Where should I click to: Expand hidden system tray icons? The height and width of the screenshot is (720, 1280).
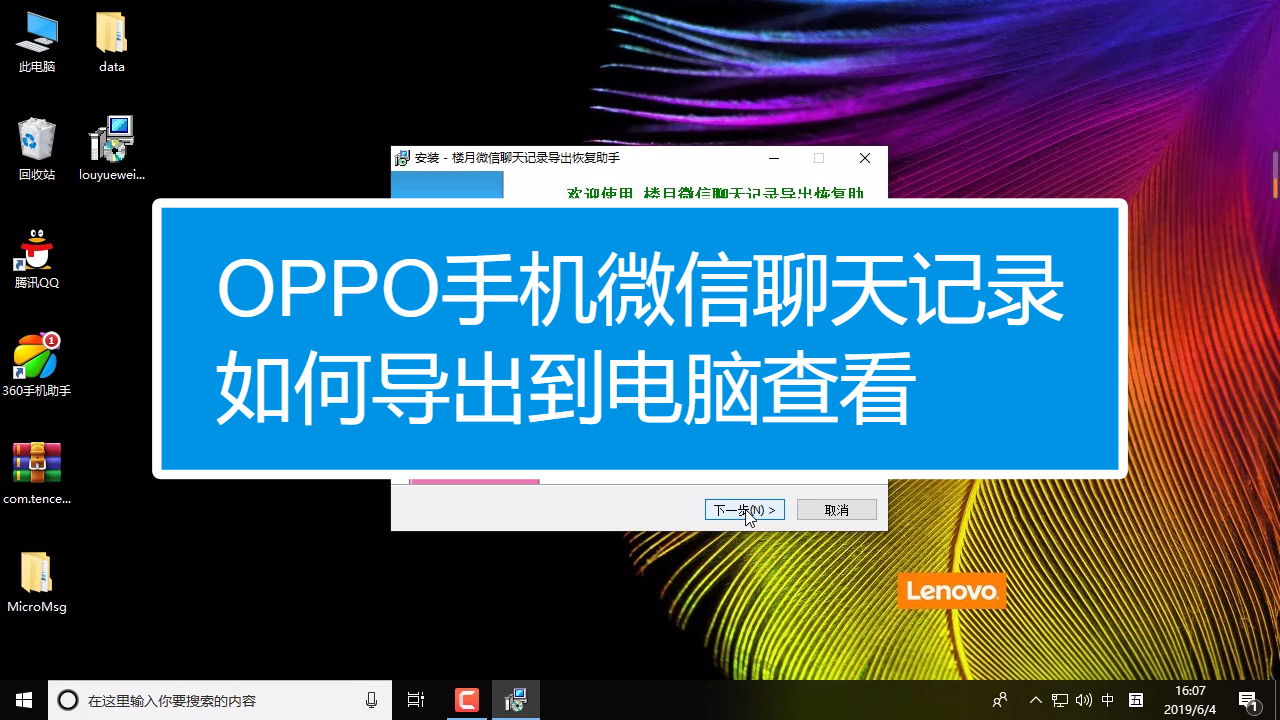point(1036,700)
